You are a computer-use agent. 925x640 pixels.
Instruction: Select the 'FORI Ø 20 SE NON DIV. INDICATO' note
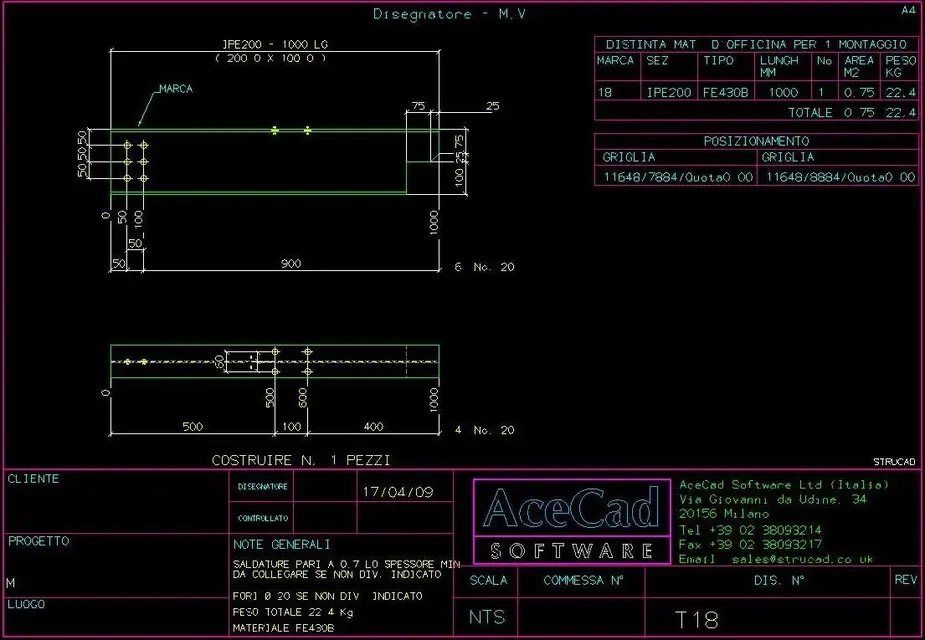327,596
